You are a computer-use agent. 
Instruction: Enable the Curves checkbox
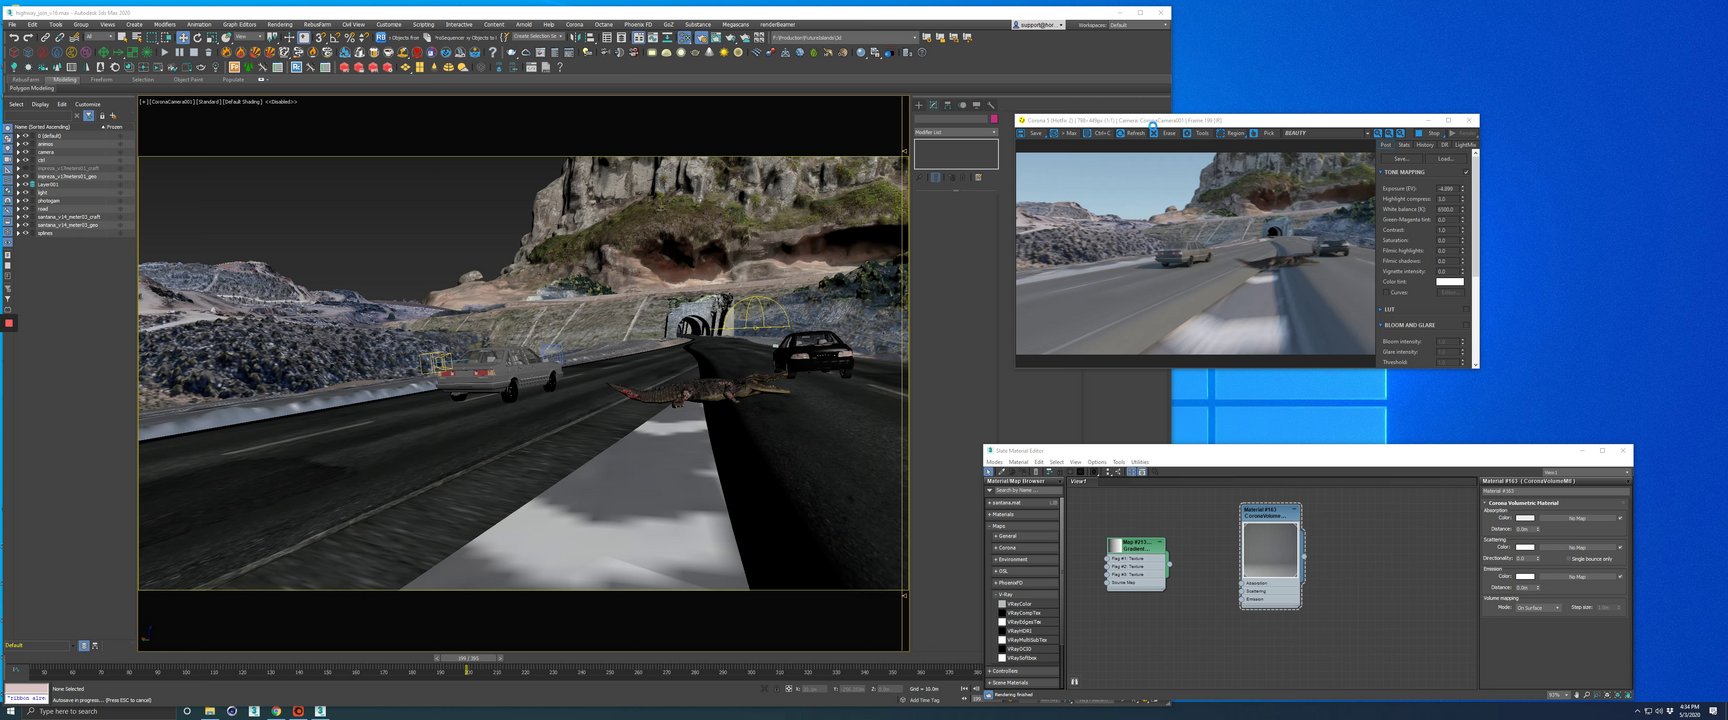(1386, 292)
